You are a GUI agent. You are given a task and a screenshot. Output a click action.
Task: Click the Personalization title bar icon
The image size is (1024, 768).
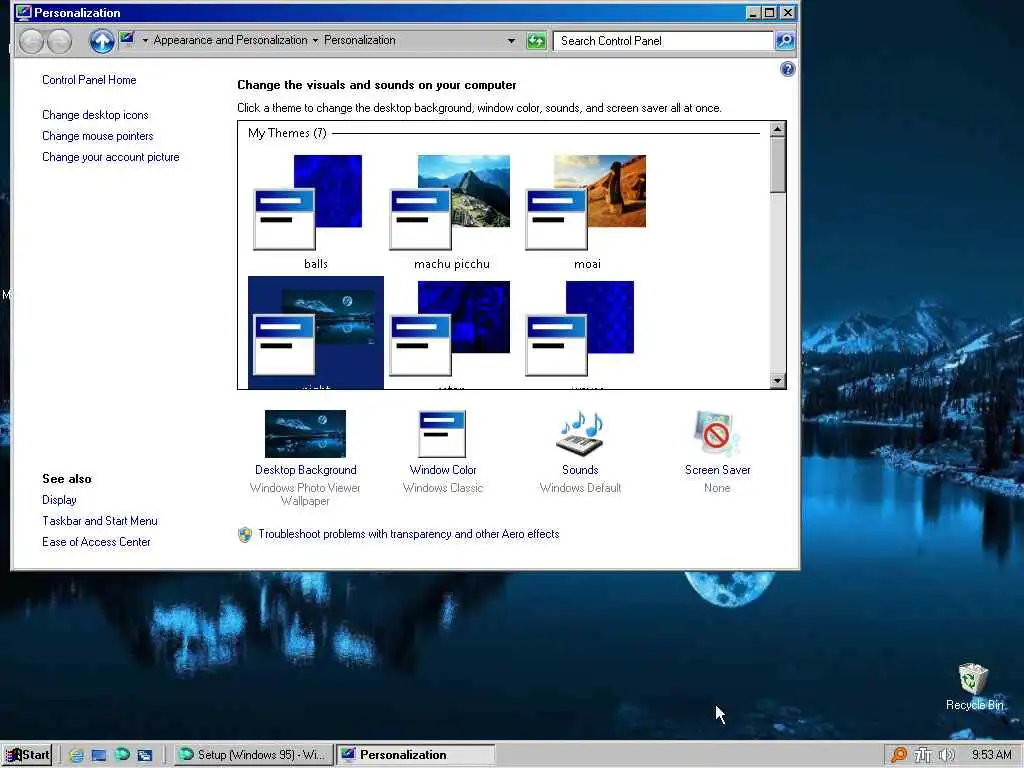[24, 12]
